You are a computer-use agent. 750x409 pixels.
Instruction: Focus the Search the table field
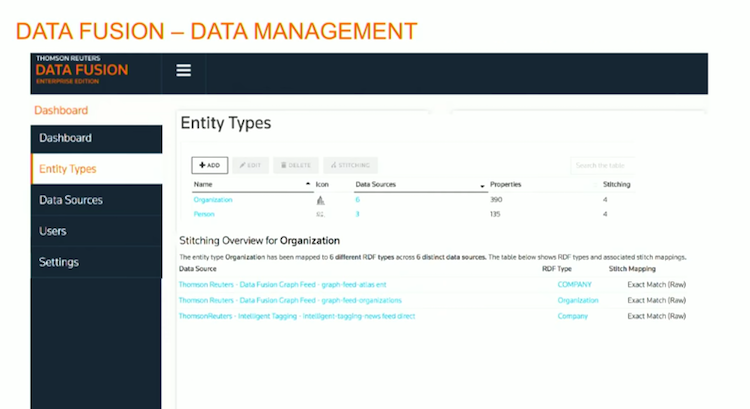tap(602, 166)
